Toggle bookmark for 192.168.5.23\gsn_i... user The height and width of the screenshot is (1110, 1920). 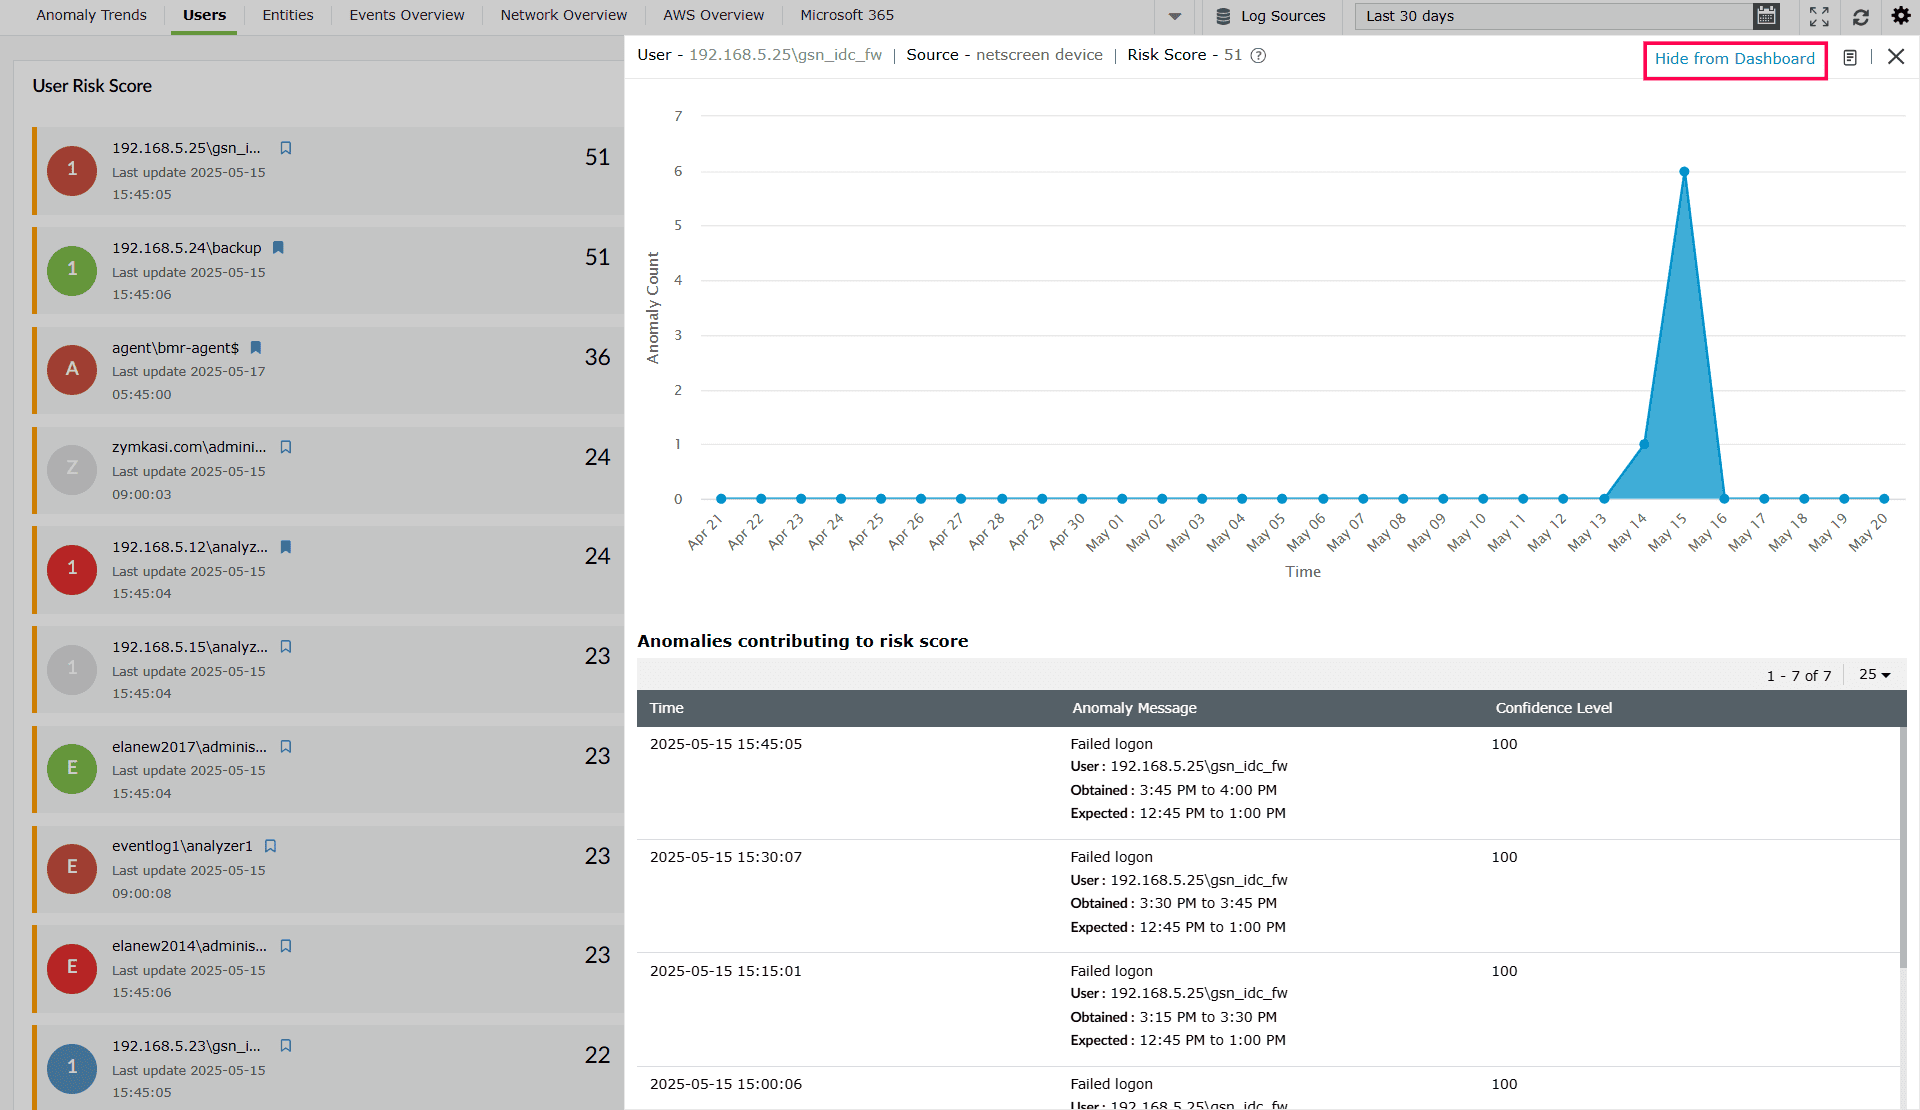point(286,1046)
